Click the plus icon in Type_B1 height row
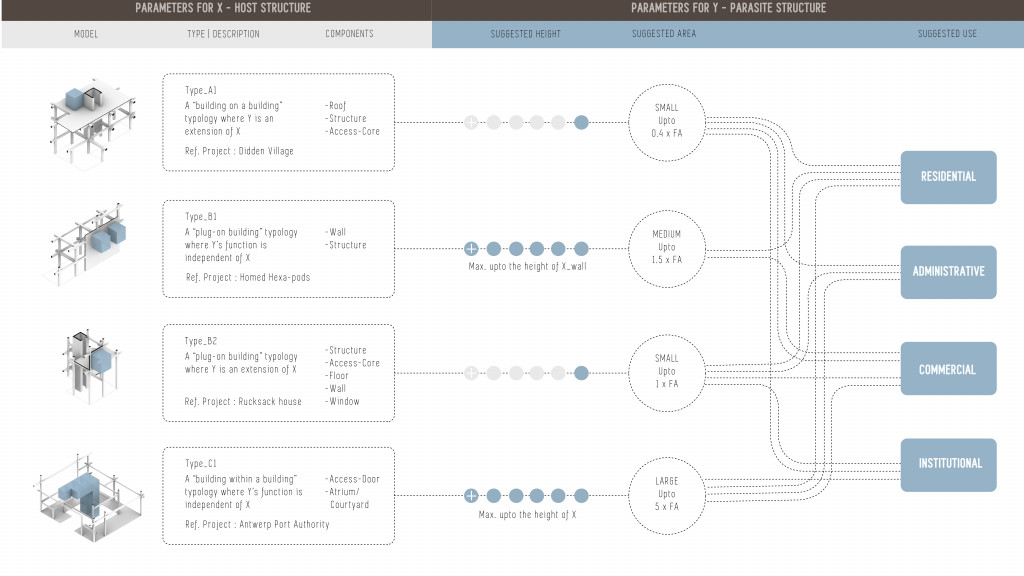This screenshot has height=576, width=1024. coord(471,248)
